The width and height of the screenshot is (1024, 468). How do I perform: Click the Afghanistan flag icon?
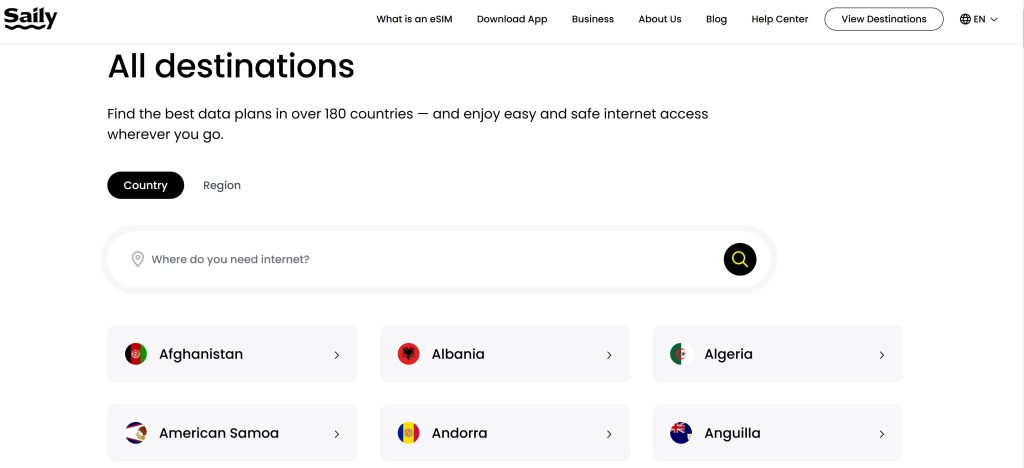coord(136,354)
